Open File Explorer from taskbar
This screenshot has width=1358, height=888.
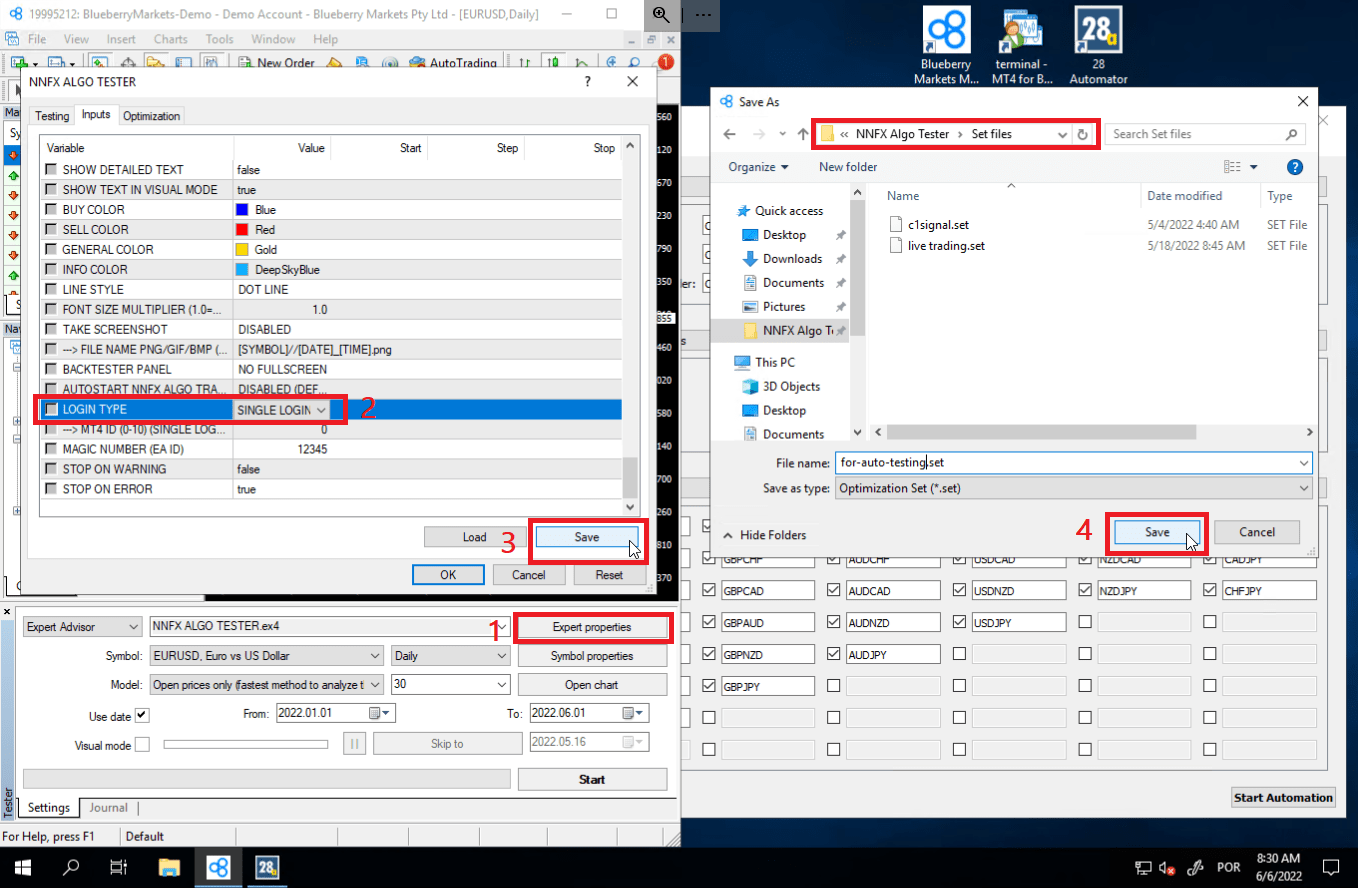(x=169, y=867)
